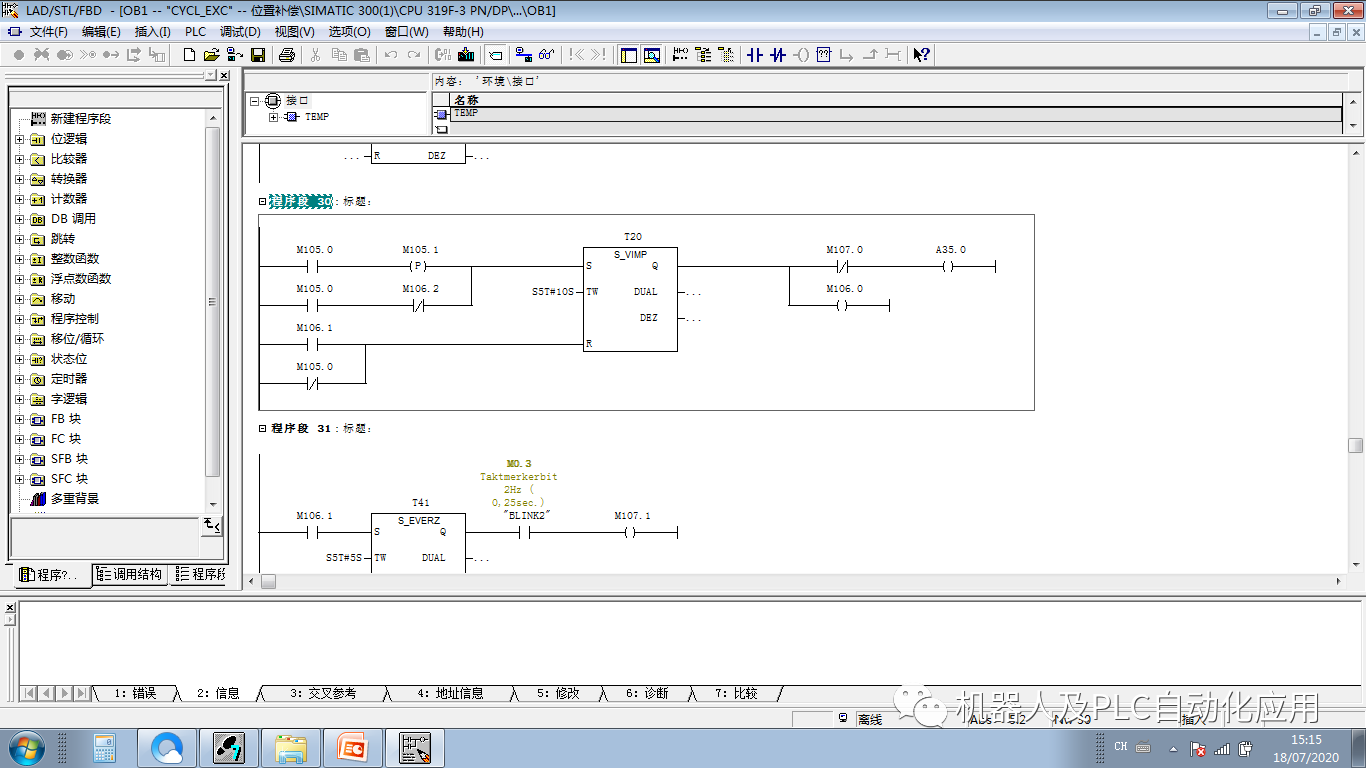This screenshot has width=1366, height=768.
Task: Switch to 调用结构 tab in left panel
Action: [130, 574]
